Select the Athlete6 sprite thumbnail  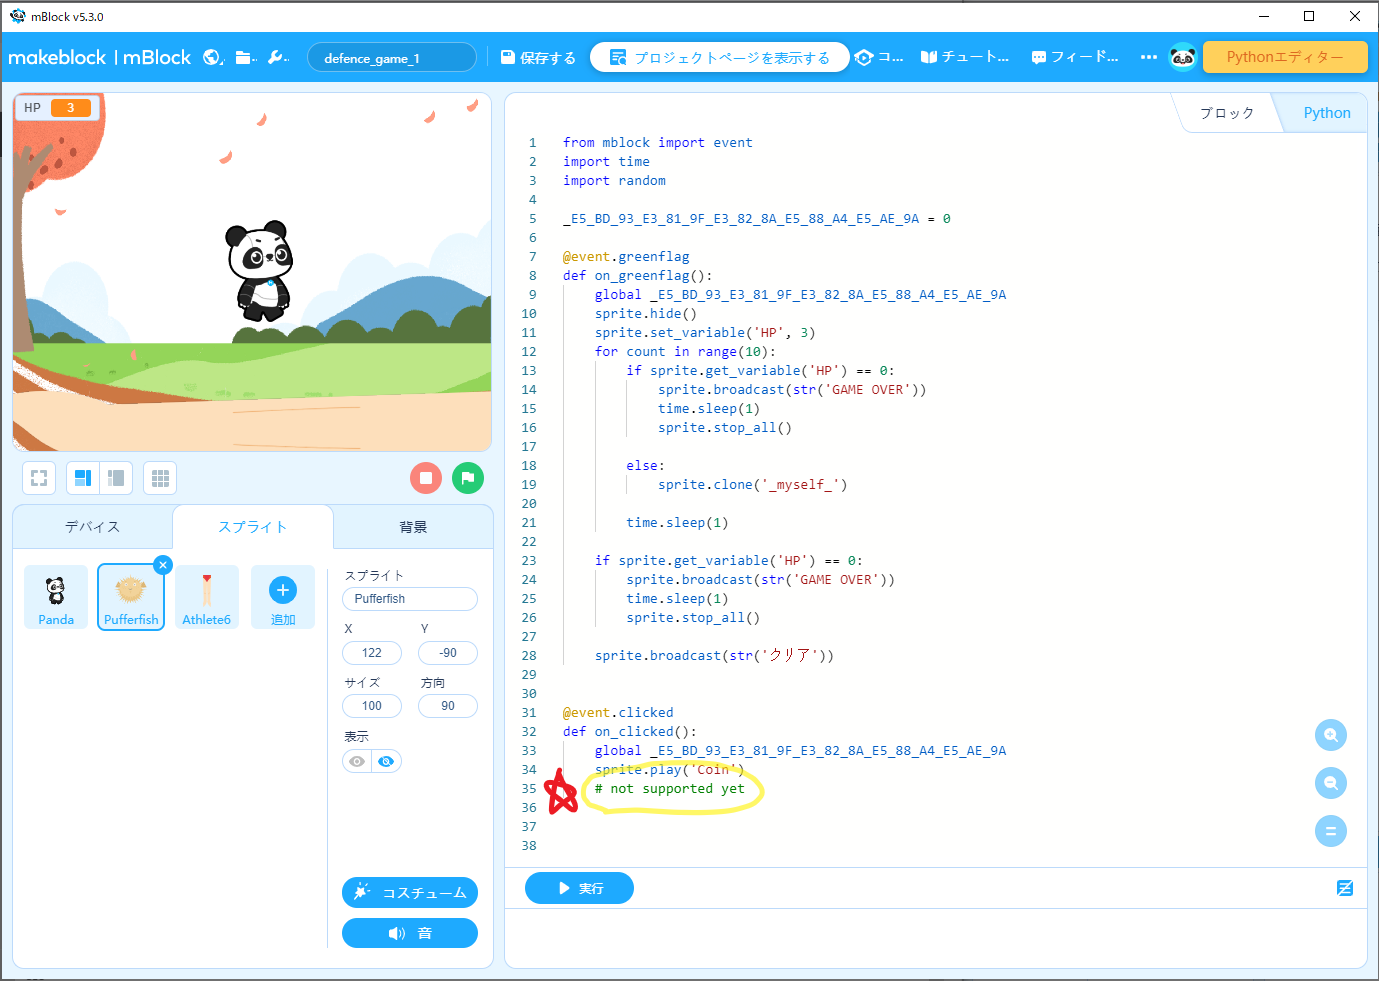coord(207,597)
